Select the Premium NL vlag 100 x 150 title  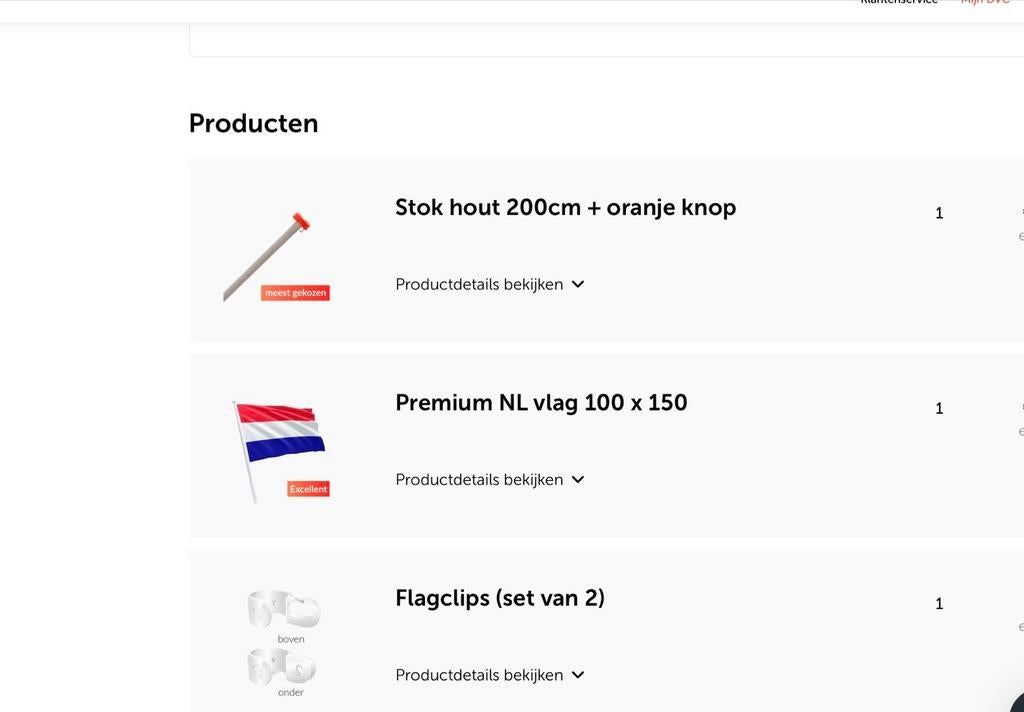tap(541, 403)
